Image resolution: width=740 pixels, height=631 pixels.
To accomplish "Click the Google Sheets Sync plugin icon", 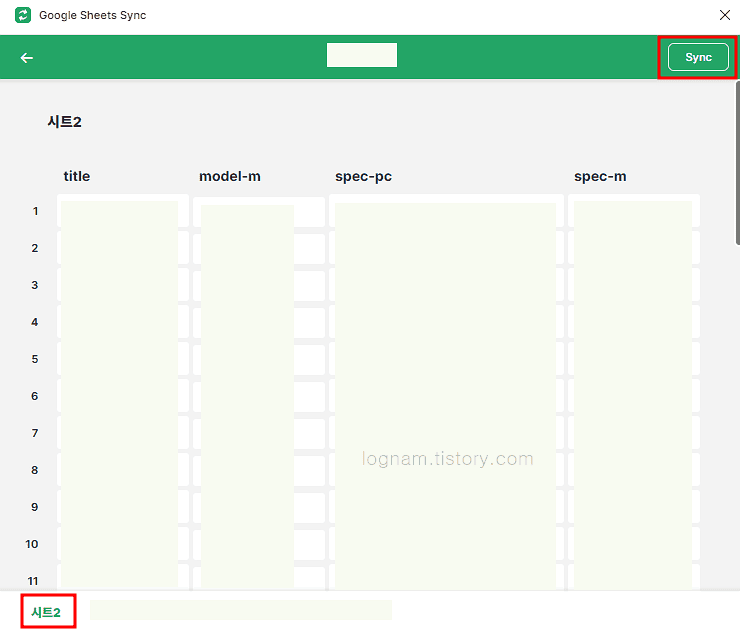I will tap(23, 15).
